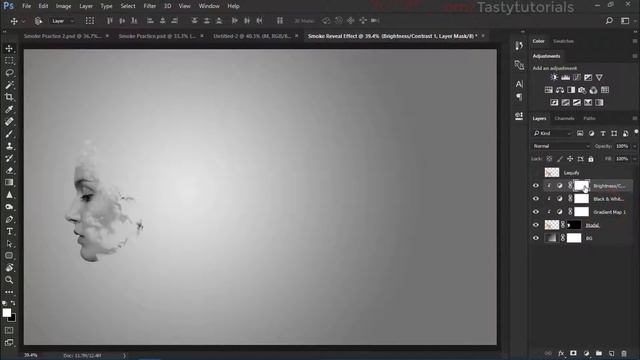
Task: Toggle the layer filter on/off switch
Action: 636,132
